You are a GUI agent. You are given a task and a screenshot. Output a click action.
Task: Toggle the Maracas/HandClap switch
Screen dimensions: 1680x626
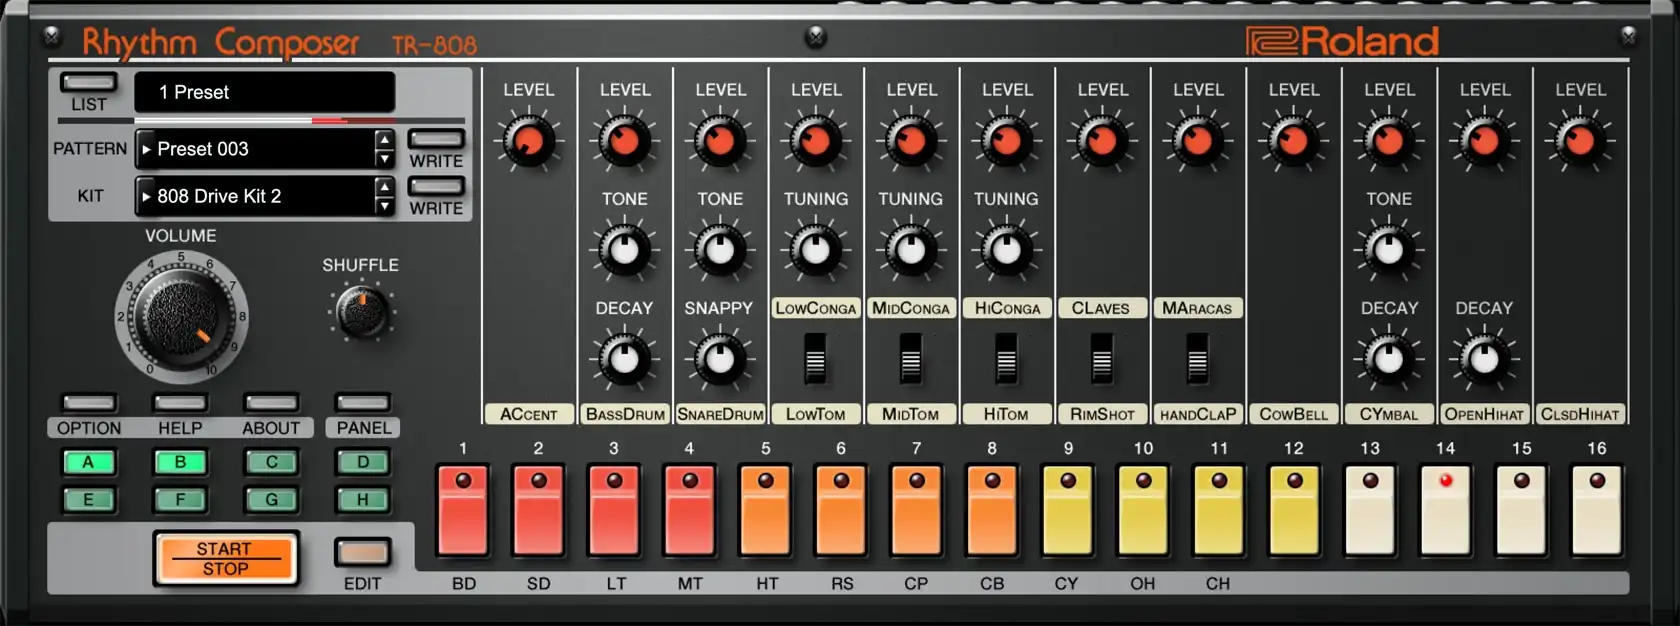(1197, 359)
